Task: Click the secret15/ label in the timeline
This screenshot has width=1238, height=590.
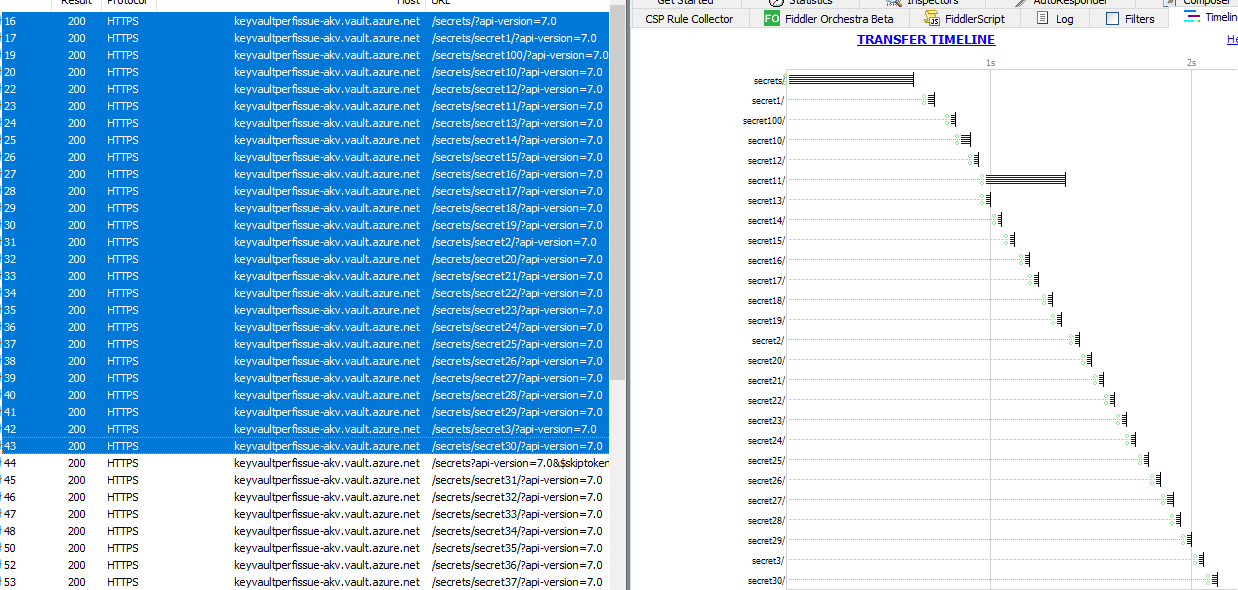Action: [x=767, y=241]
